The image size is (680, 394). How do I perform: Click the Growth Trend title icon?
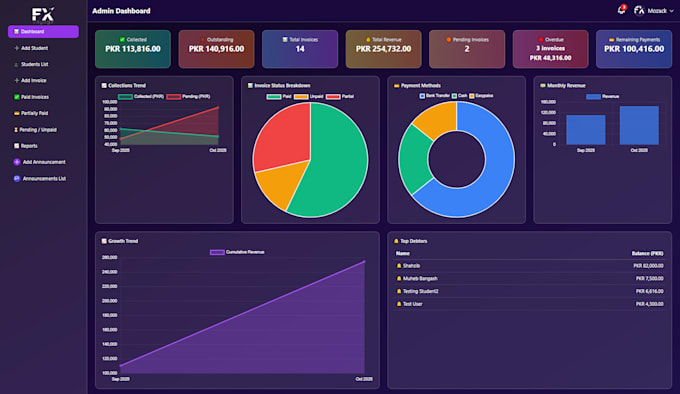click(104, 241)
